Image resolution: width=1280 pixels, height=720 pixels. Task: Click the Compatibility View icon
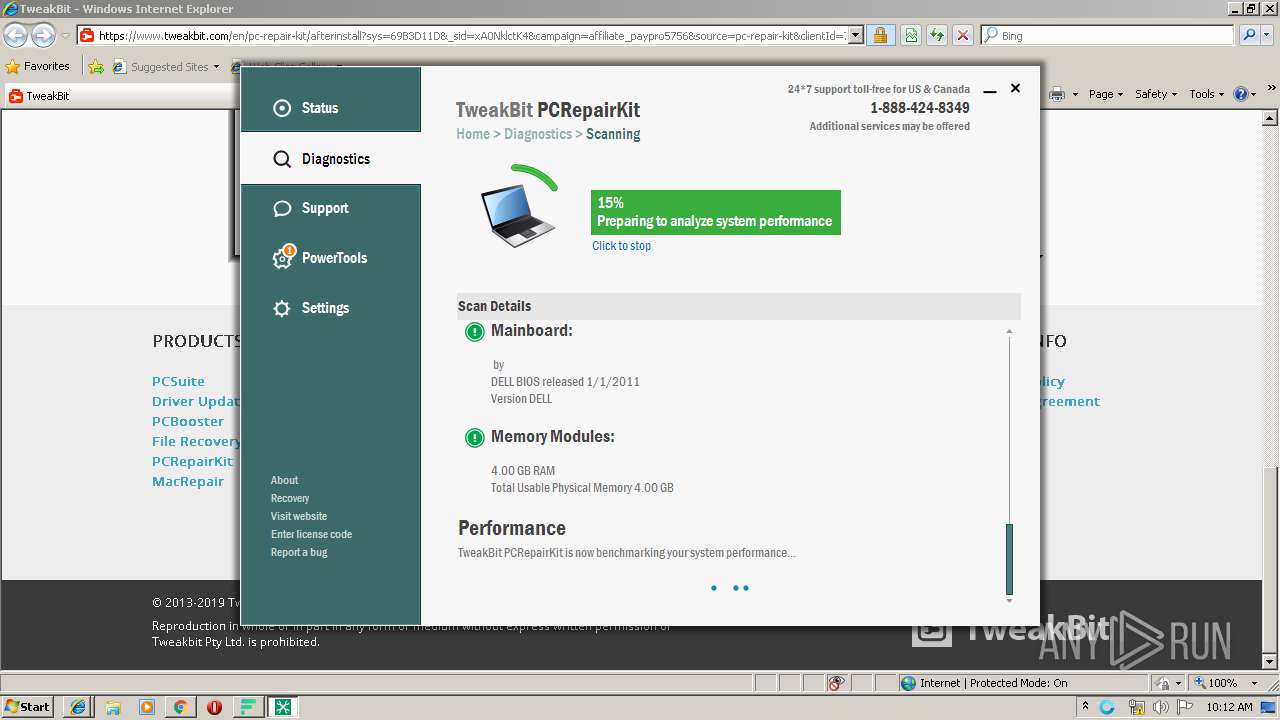pos(911,36)
